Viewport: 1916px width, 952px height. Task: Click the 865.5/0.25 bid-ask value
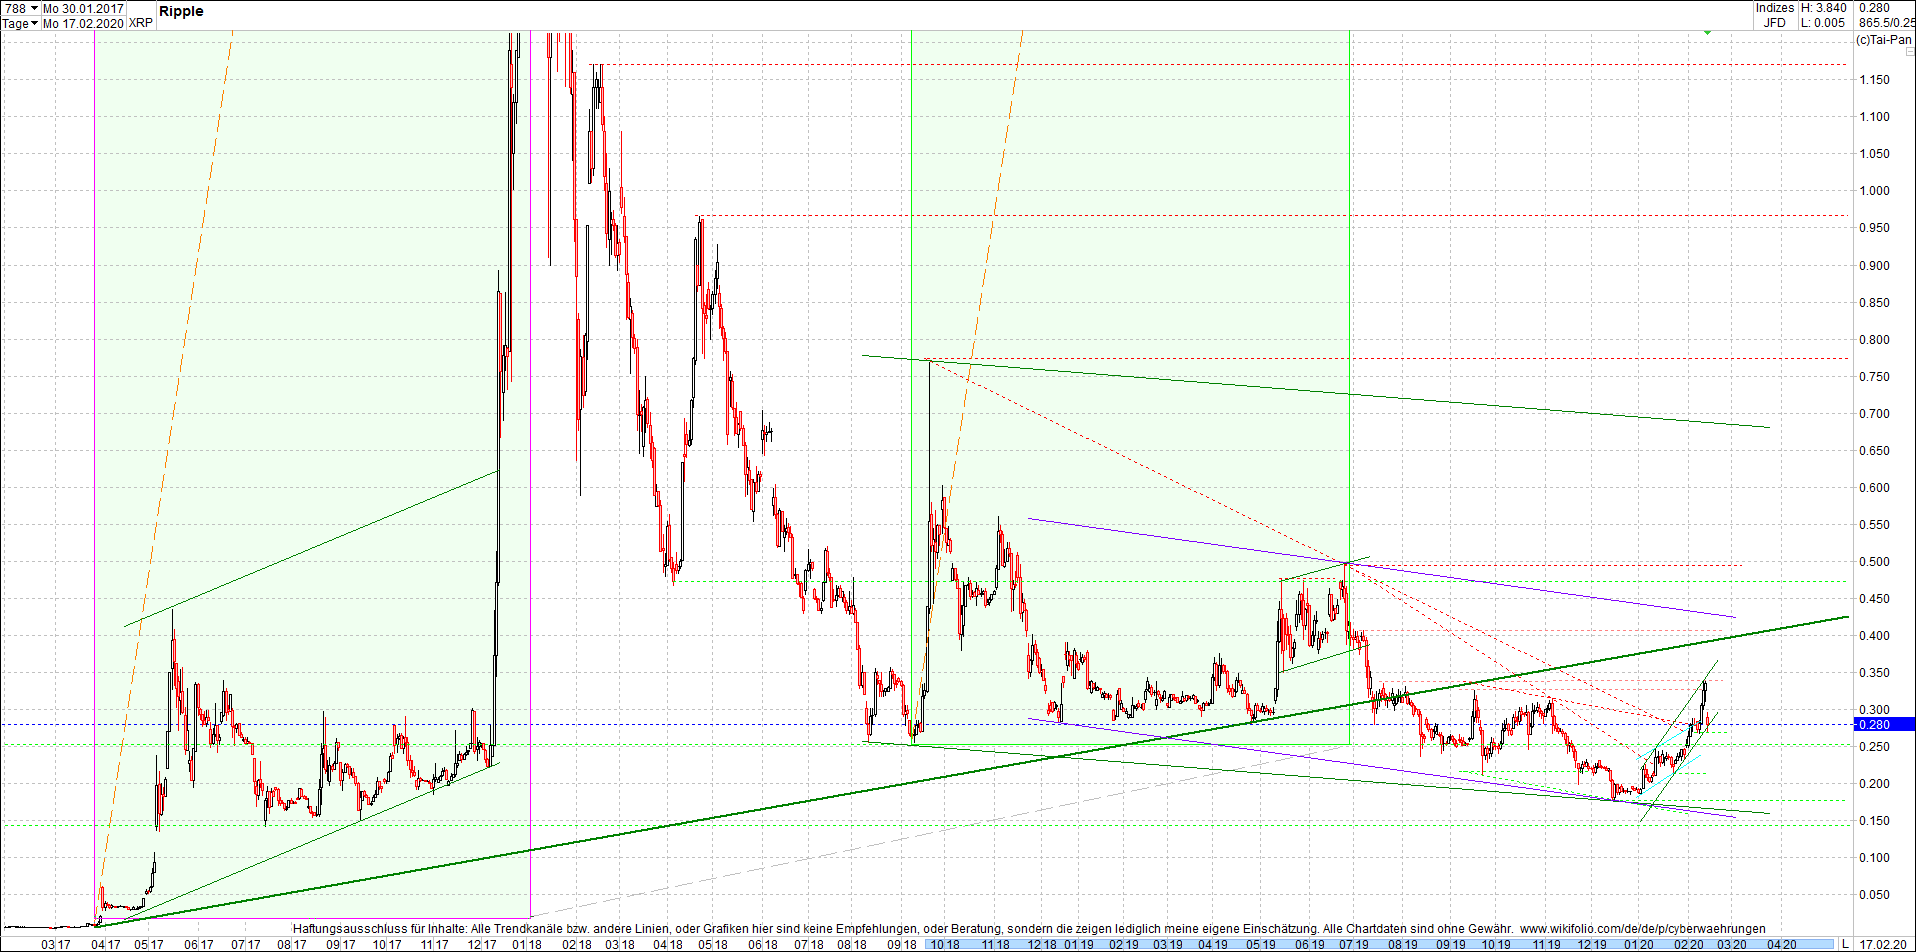(1883, 22)
